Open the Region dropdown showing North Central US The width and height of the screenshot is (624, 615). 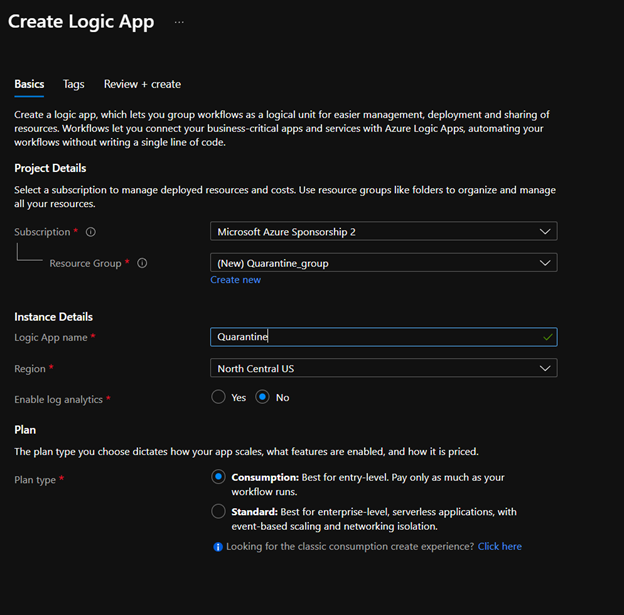point(384,368)
